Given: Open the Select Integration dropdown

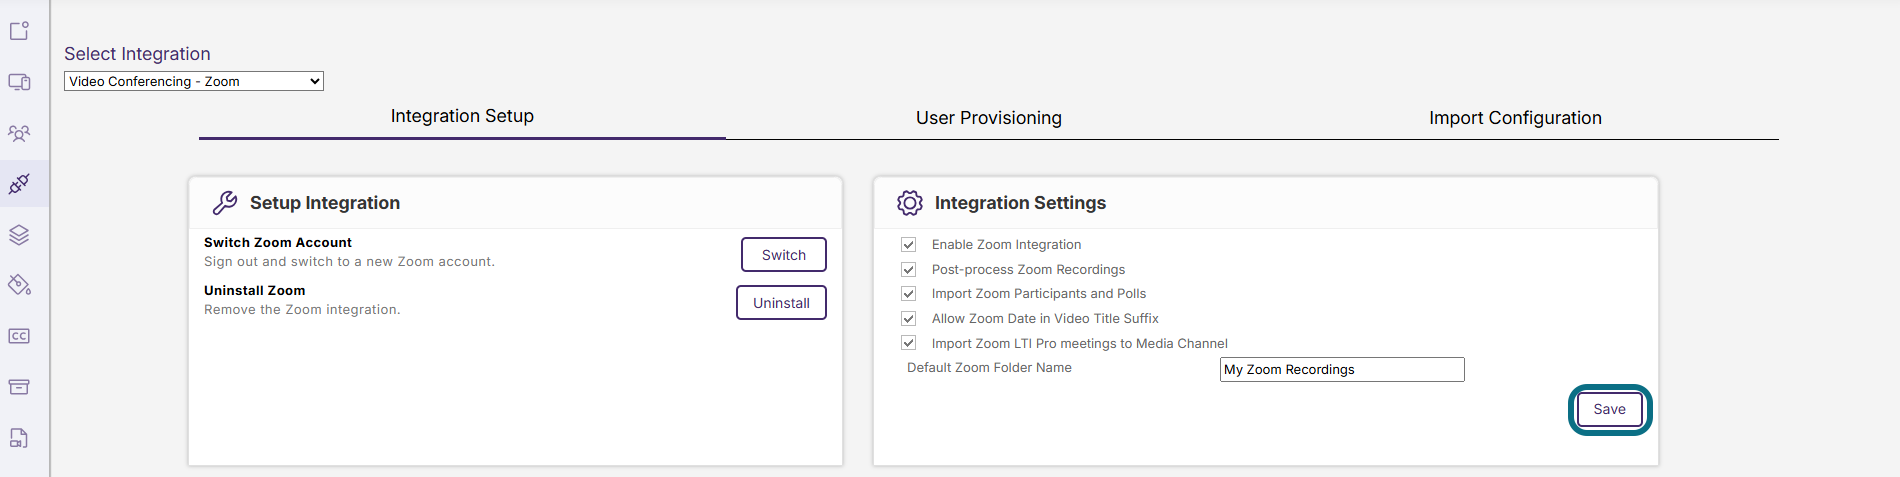Looking at the screenshot, I should click(x=194, y=81).
